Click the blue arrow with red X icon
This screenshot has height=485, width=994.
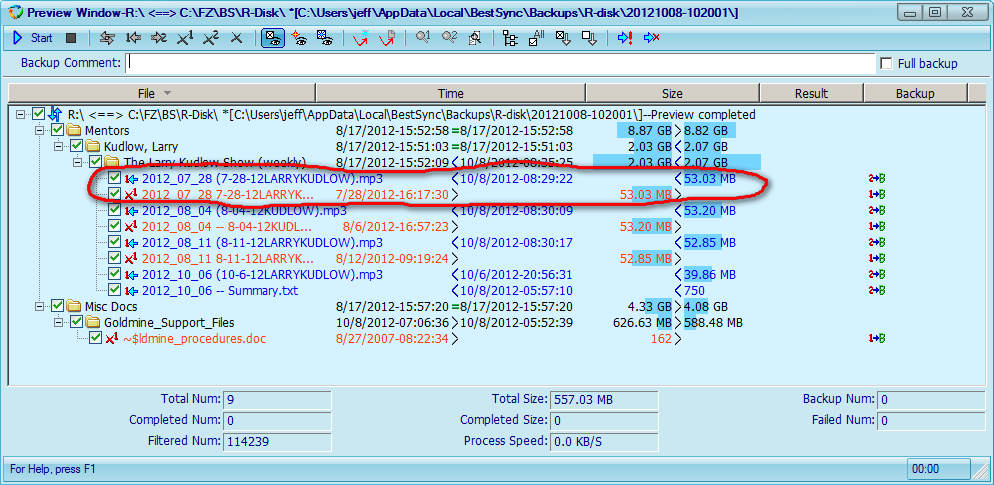(x=651, y=38)
